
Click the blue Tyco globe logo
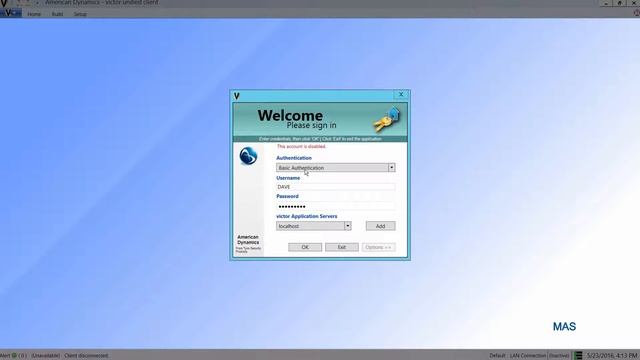tap(248, 156)
